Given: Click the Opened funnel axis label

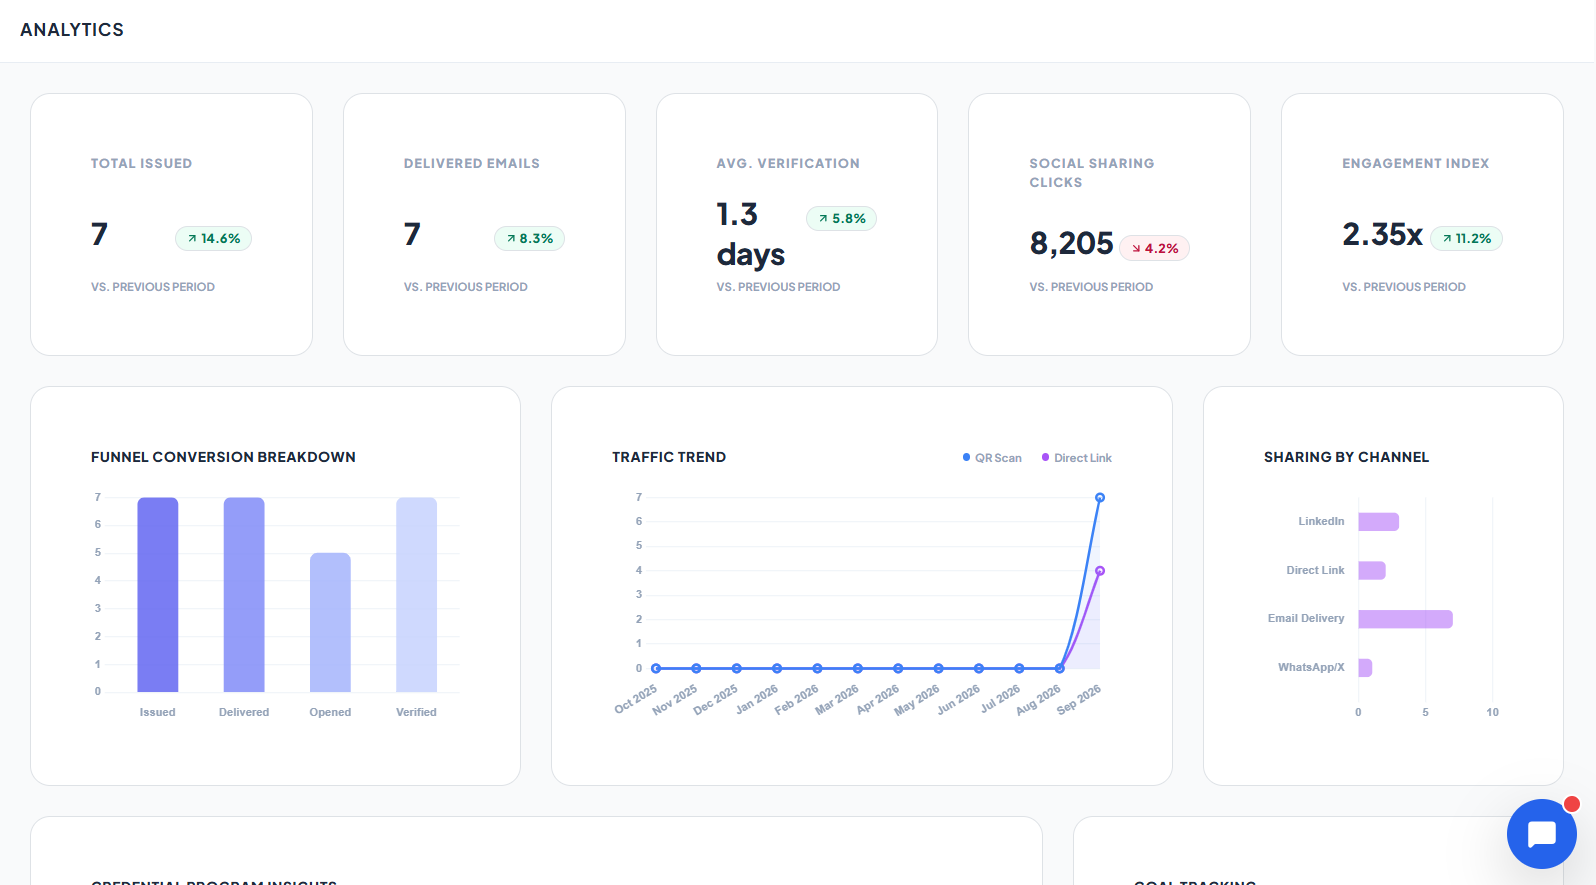Looking at the screenshot, I should (x=330, y=713).
